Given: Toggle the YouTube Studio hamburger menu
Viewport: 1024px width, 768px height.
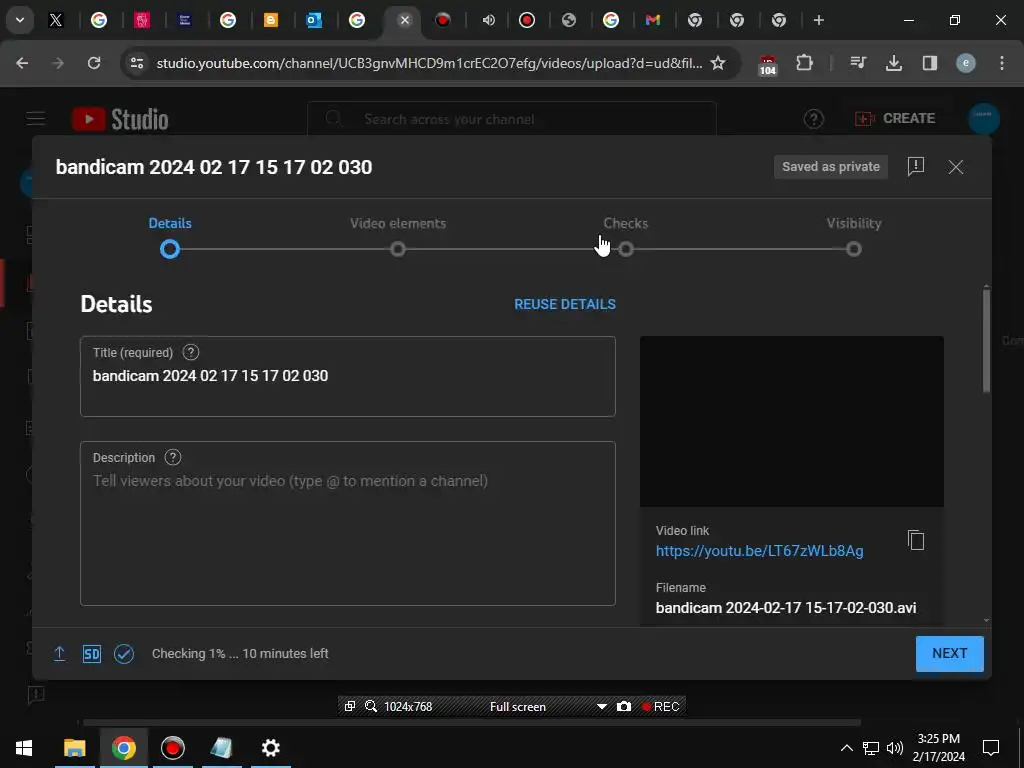Looking at the screenshot, I should click(36, 119).
